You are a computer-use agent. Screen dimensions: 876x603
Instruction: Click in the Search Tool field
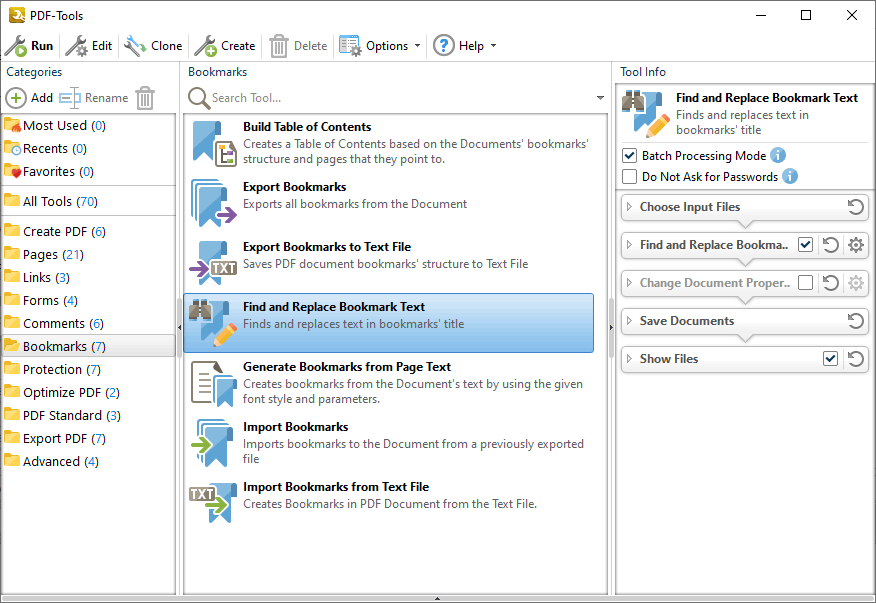(x=390, y=98)
